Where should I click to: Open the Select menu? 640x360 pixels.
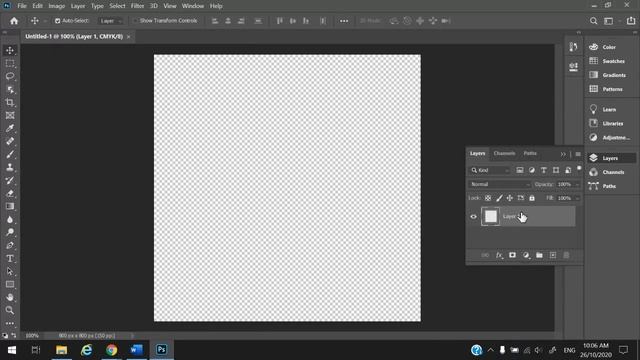pyautogui.click(x=117, y=6)
